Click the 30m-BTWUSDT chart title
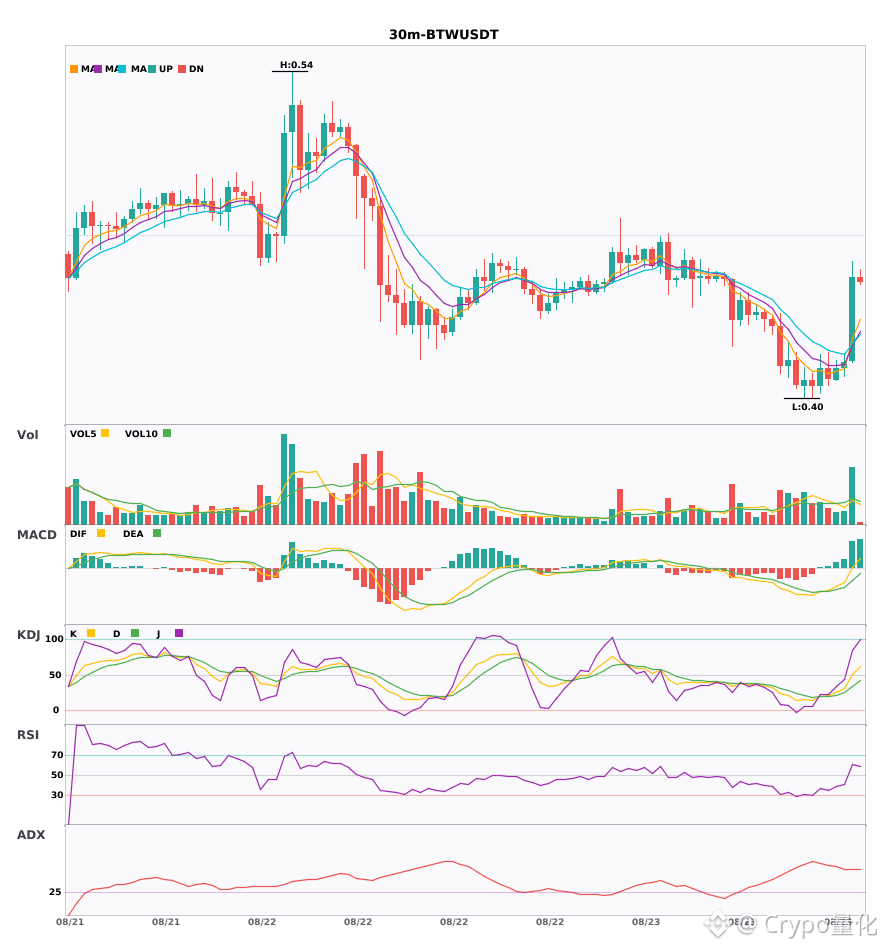 tap(443, 35)
